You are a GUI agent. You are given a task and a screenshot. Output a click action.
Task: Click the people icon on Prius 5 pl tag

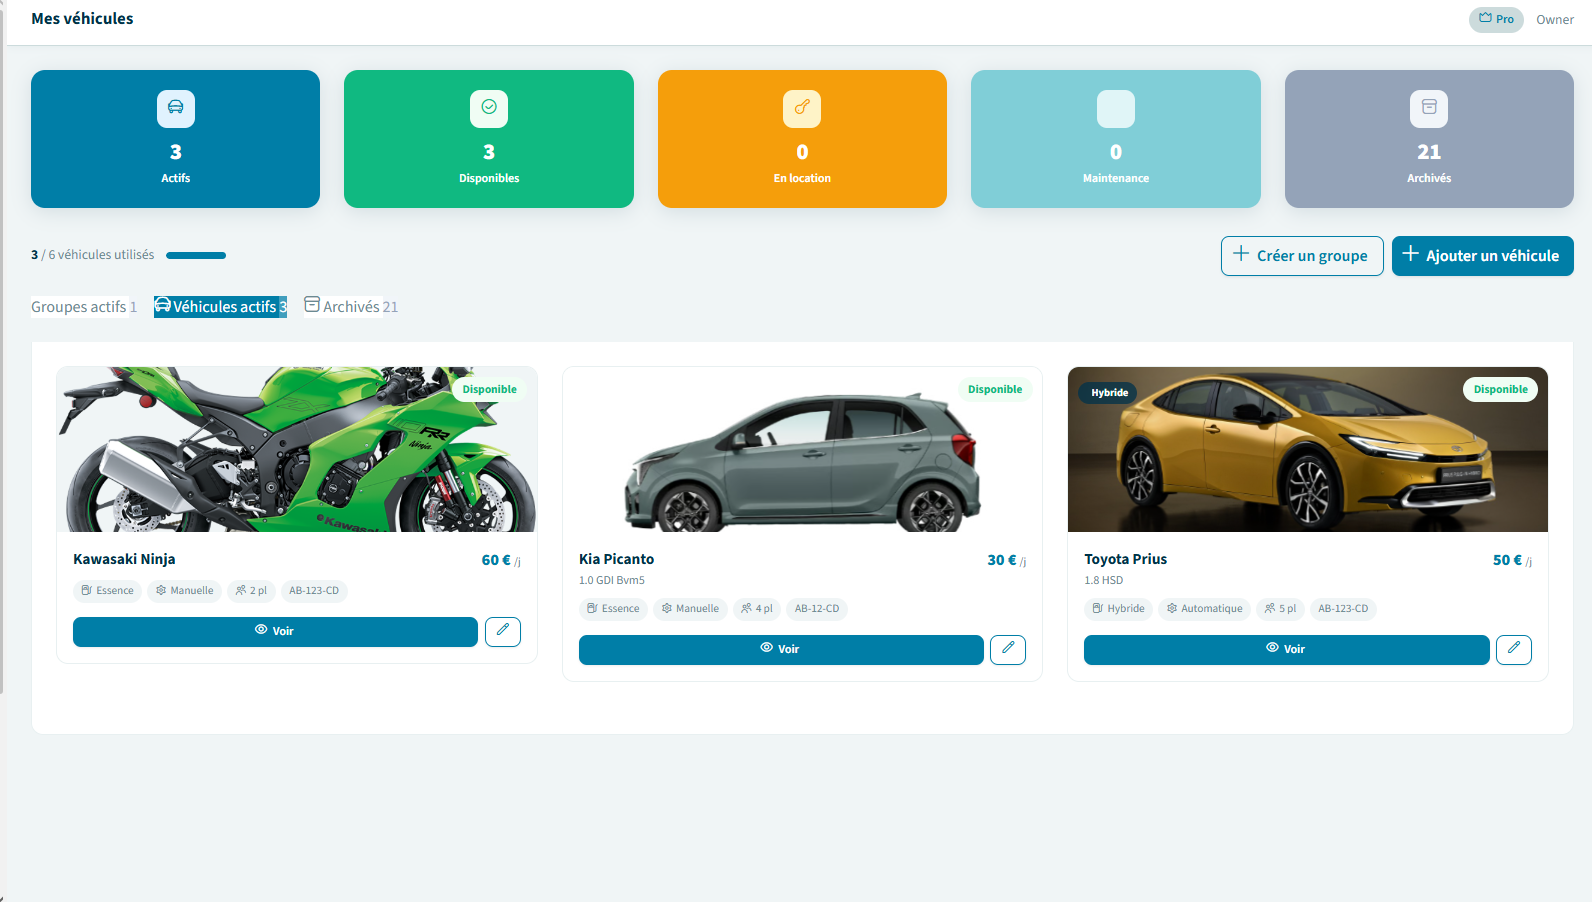click(x=1270, y=608)
